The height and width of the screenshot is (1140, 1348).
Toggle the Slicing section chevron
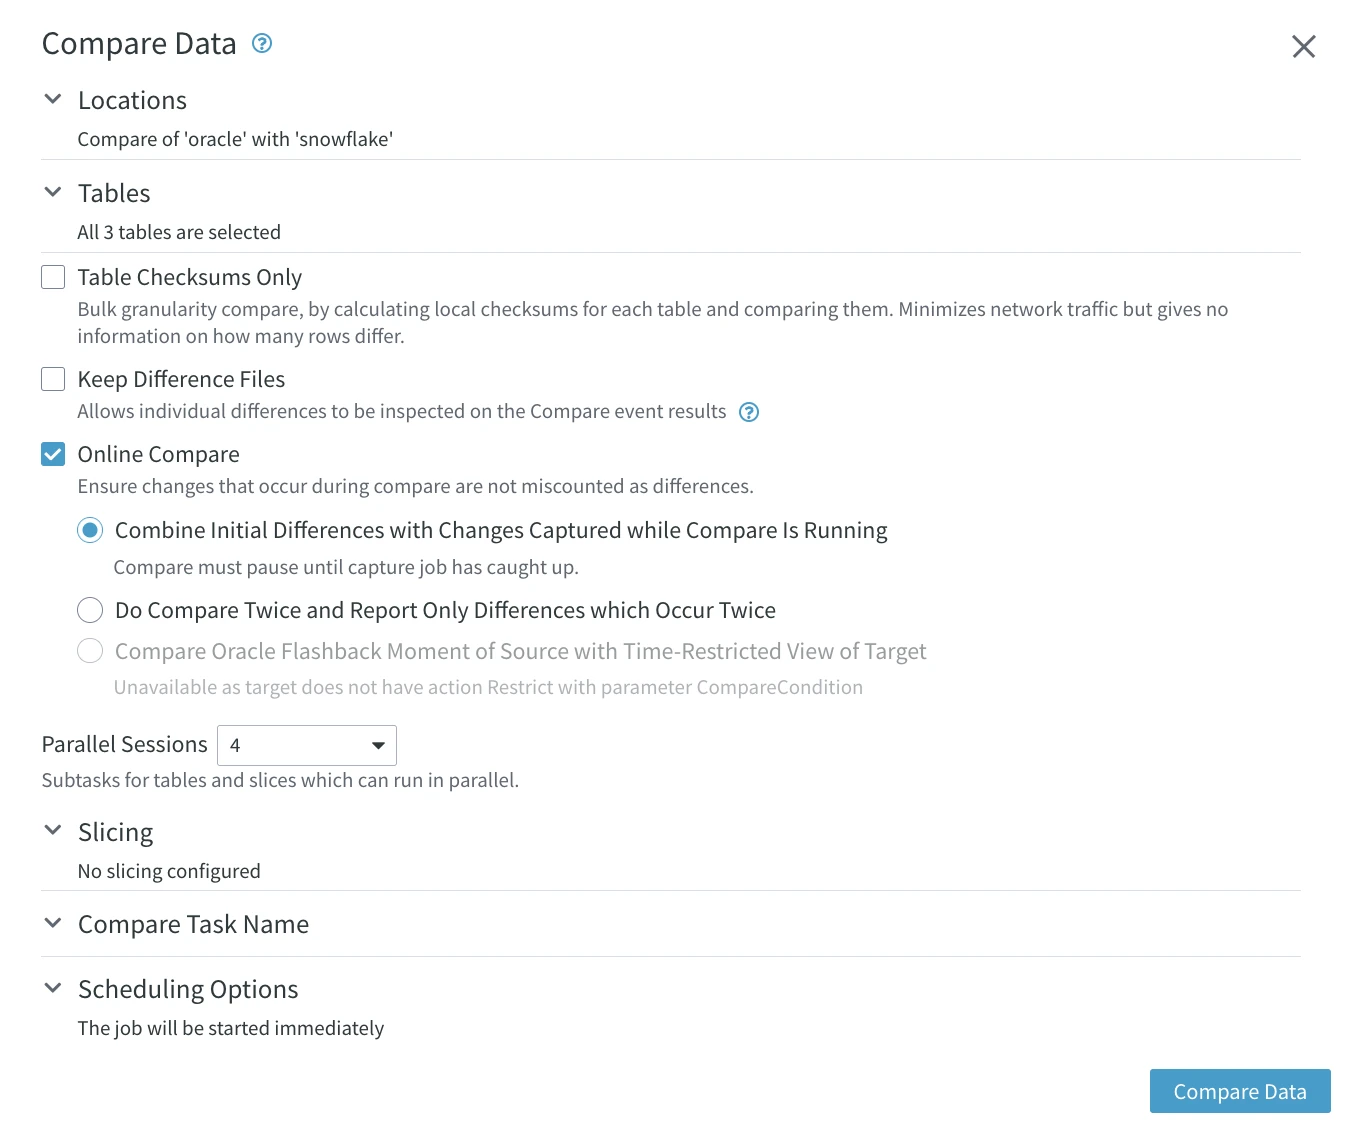pos(53,831)
